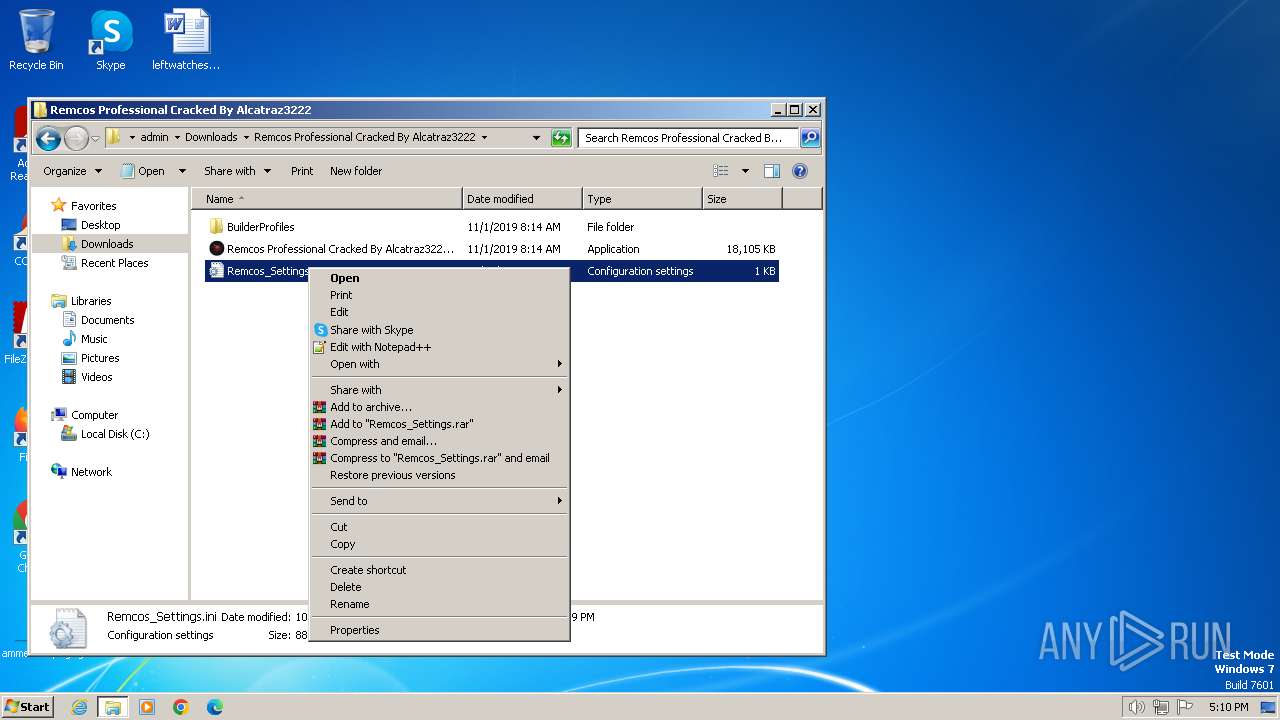1280x720 pixels.
Task: Choose Open in the context menu
Action: click(x=438, y=278)
